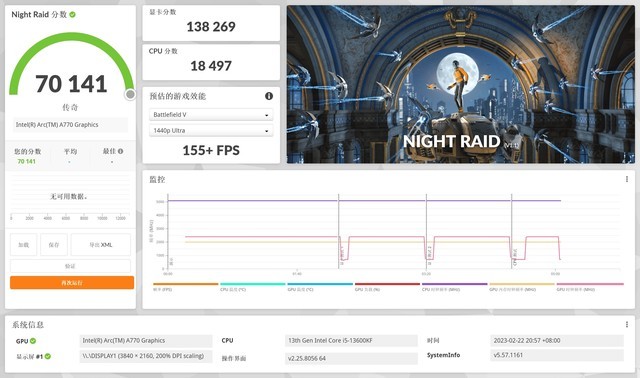Image resolution: width=640 pixels, height=378 pixels.
Task: Click the orange run again button
Action: pyautogui.click(x=72, y=282)
